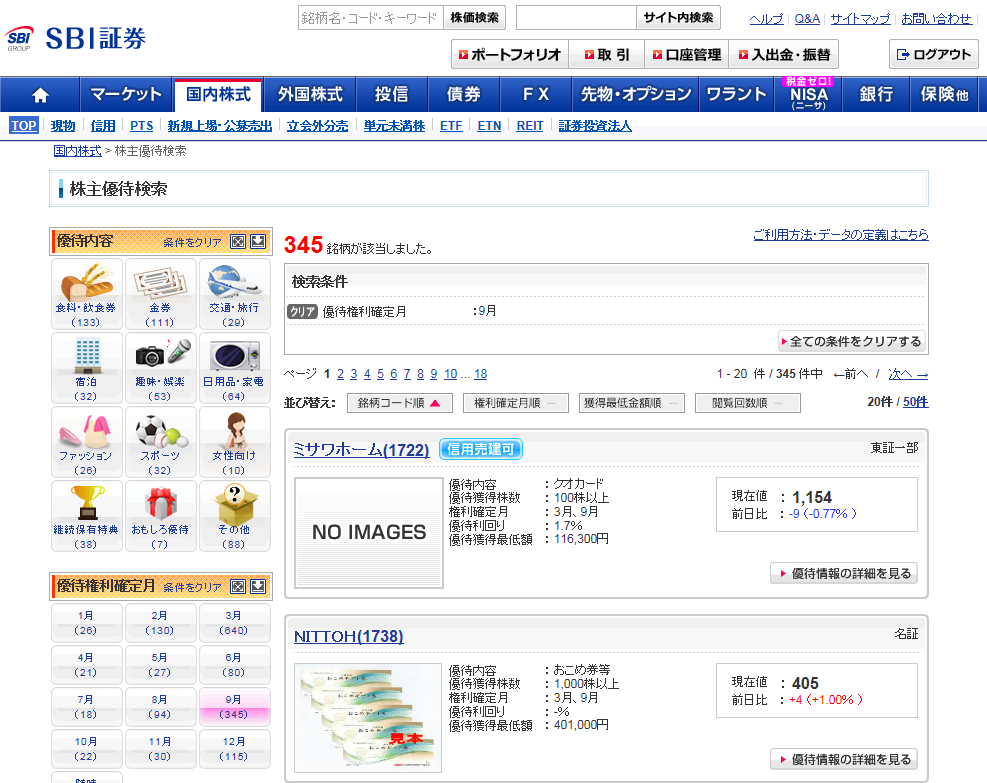Click the ログアウト button

[x=933, y=54]
